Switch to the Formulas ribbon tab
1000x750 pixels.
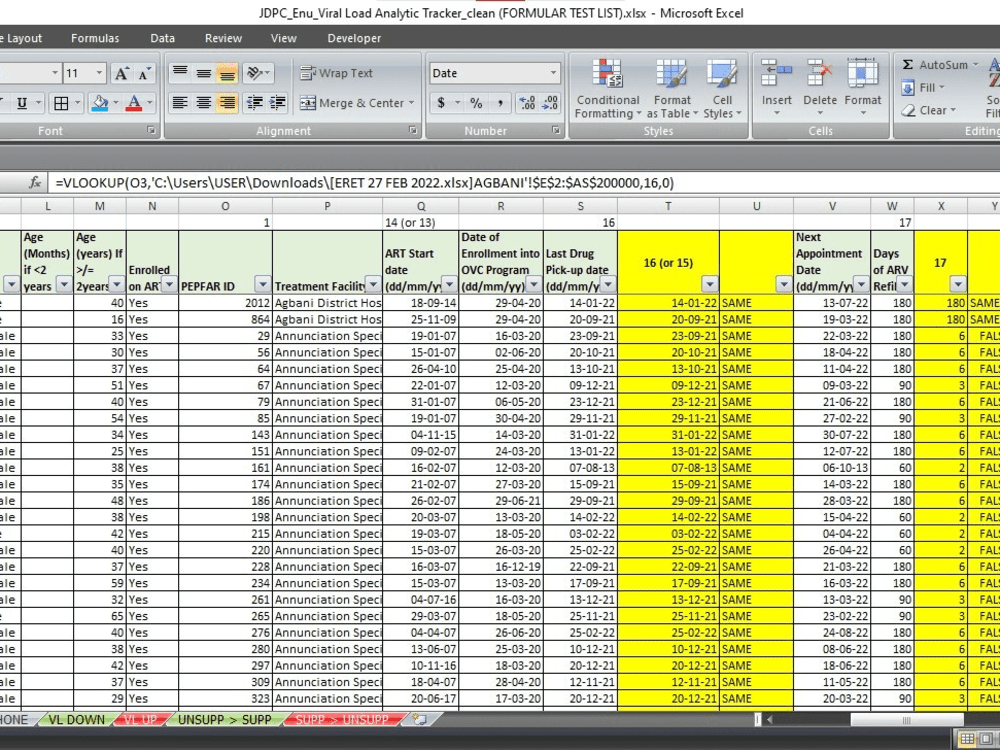click(95, 38)
